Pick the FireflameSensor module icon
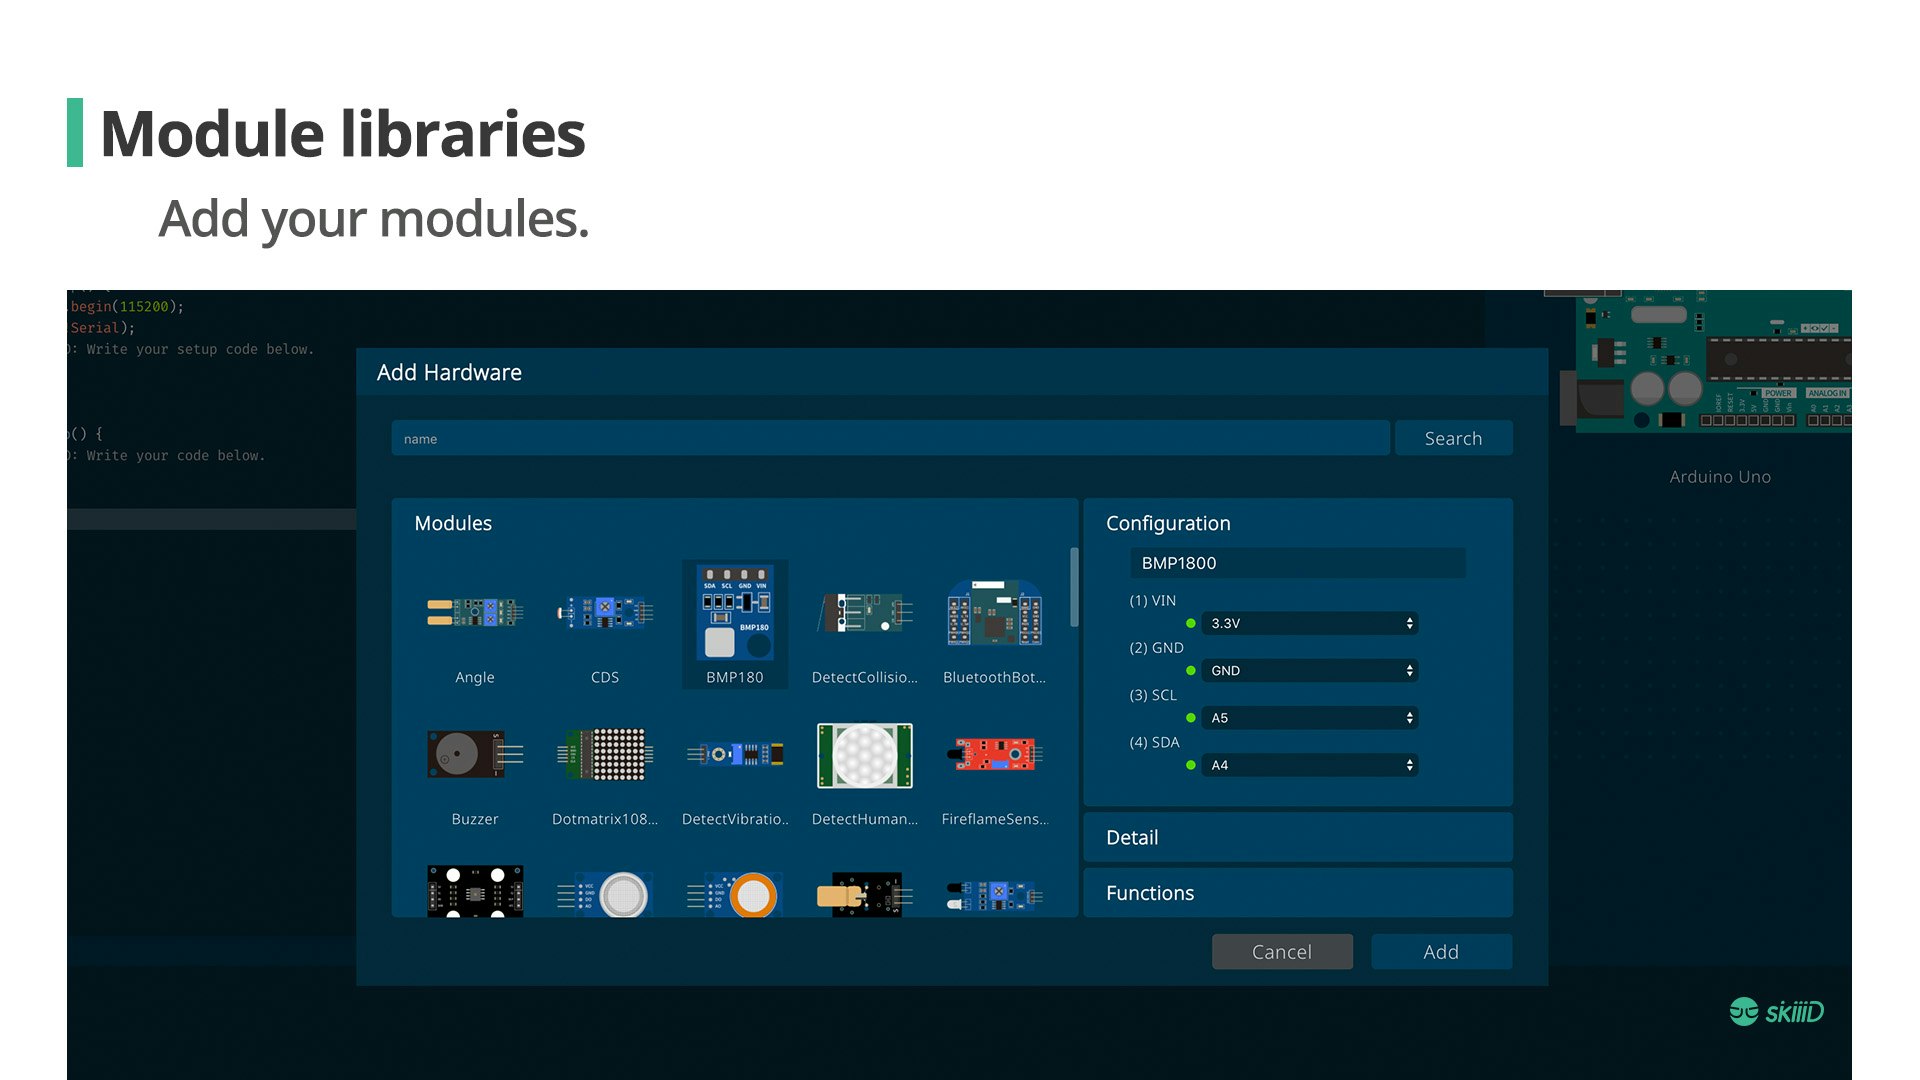Image resolution: width=1920 pixels, height=1080 pixels. tap(994, 755)
